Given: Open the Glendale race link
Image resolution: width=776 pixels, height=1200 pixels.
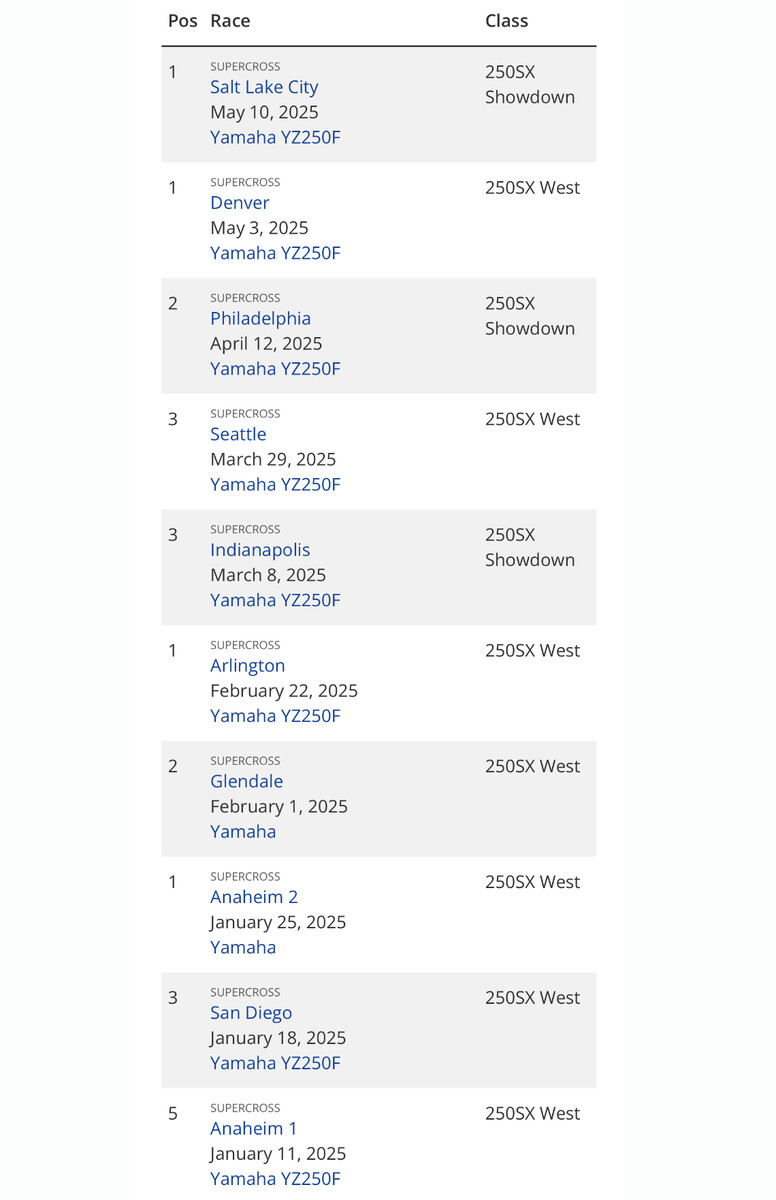Looking at the screenshot, I should (x=246, y=781).
